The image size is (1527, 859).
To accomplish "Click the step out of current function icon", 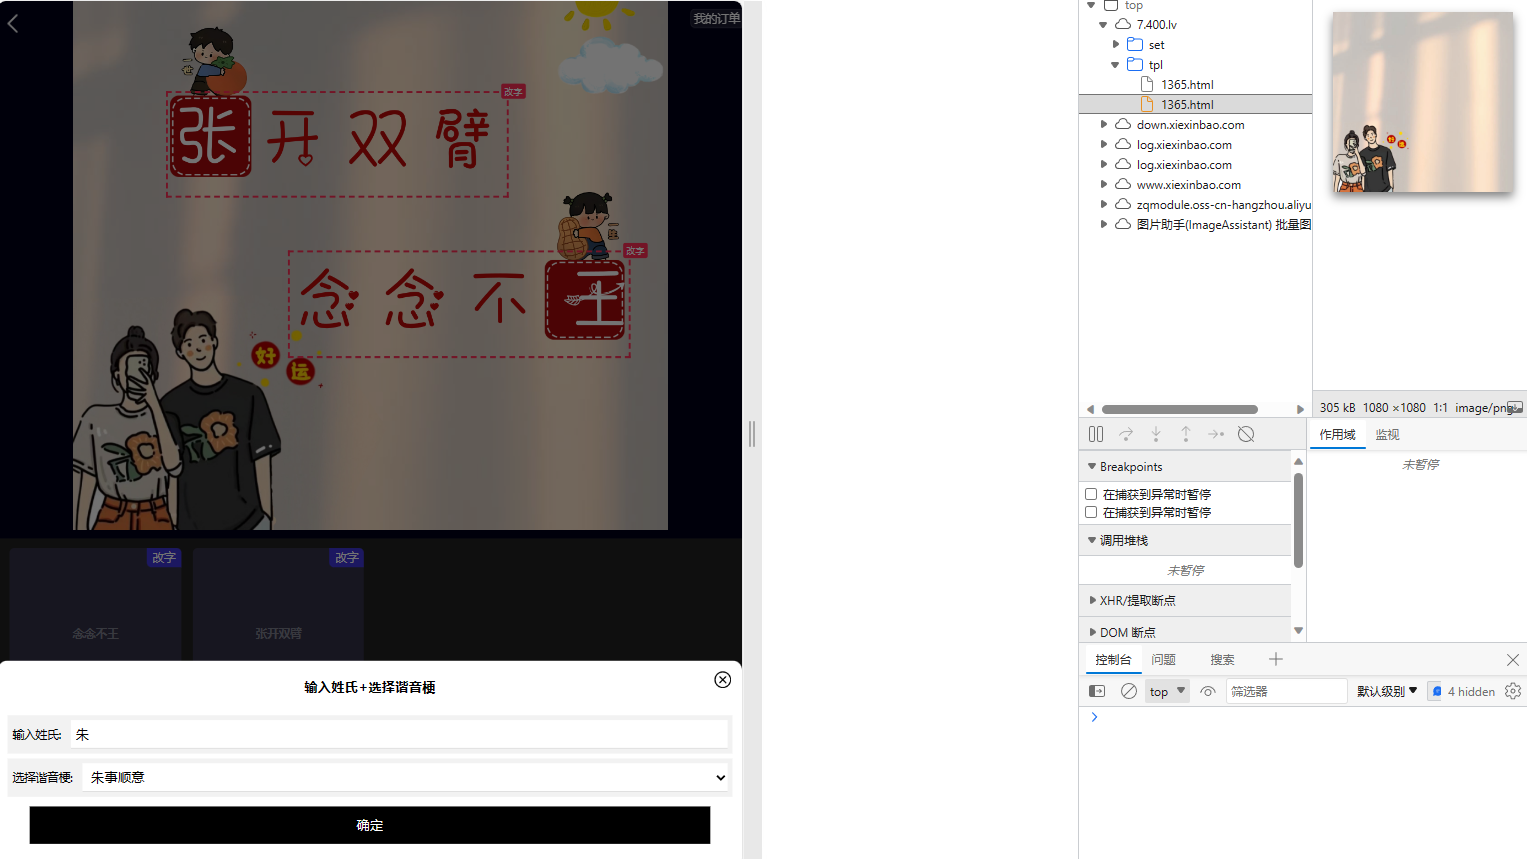I will coord(1186,434).
